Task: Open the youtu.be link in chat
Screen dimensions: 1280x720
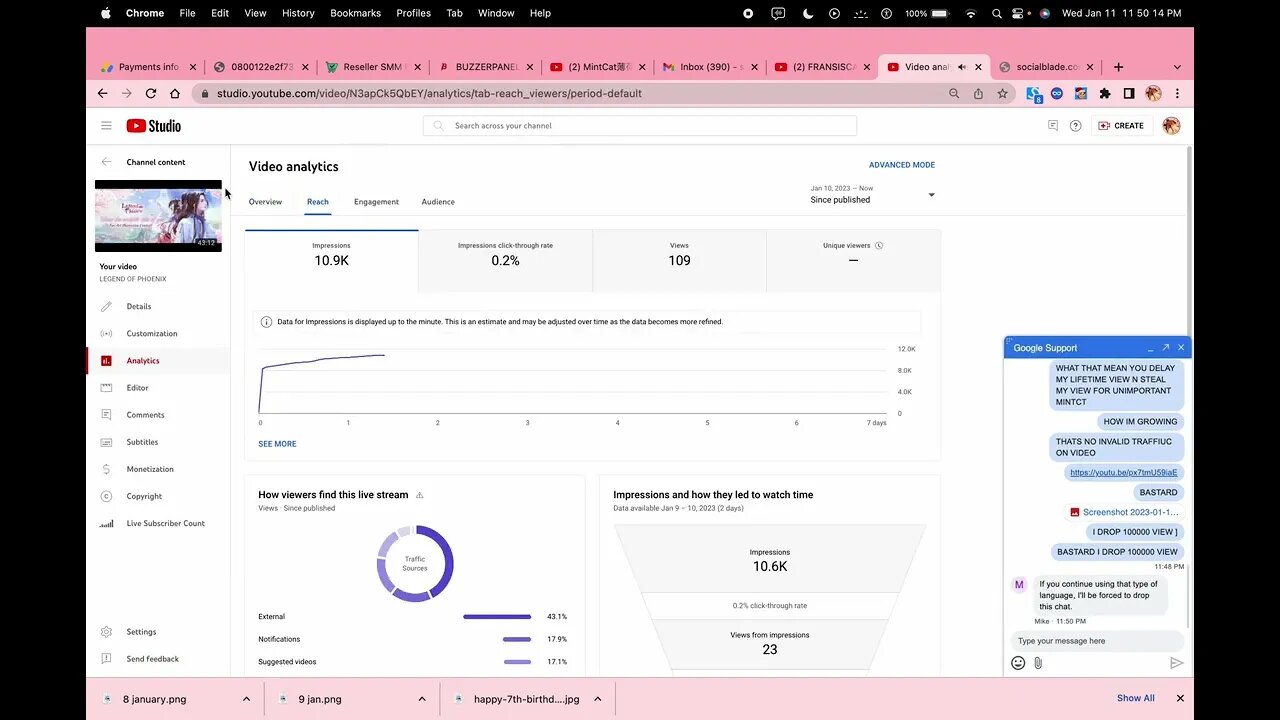Action: click(1124, 472)
